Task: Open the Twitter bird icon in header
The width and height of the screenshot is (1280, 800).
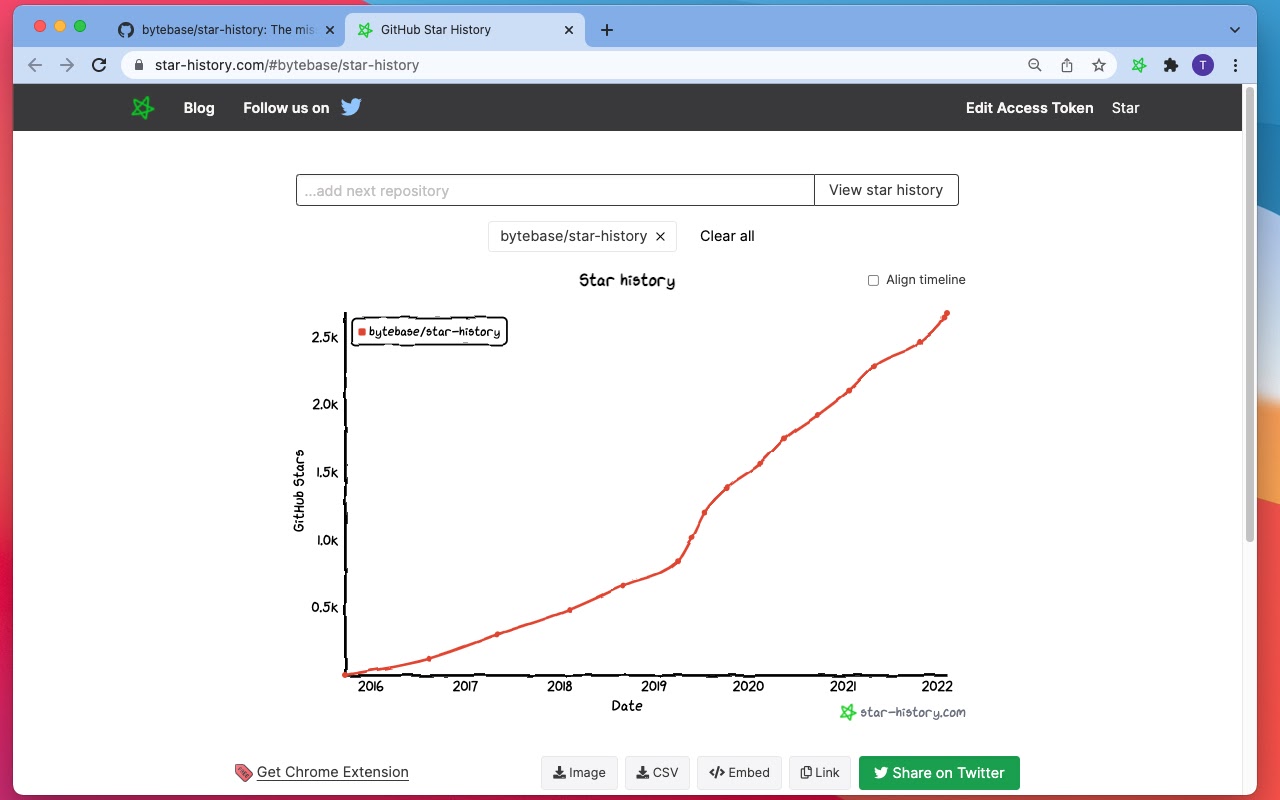Action: 351,107
